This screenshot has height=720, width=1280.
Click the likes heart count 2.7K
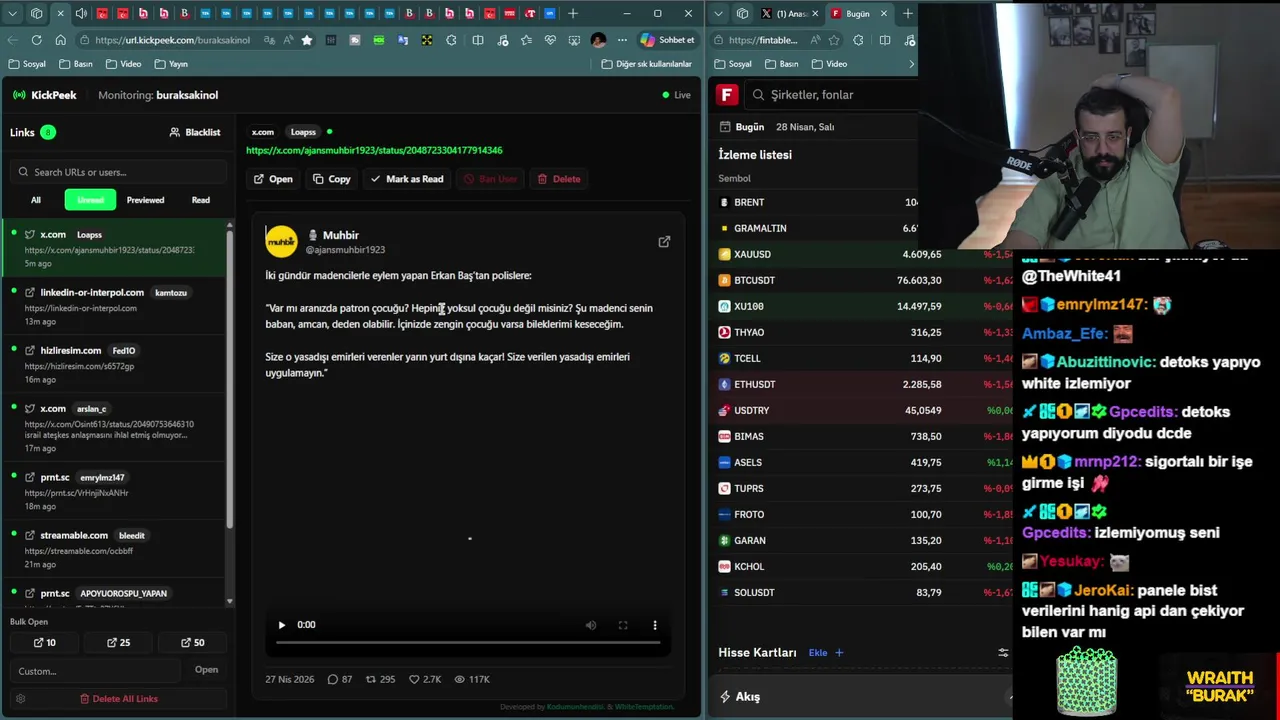click(425, 679)
